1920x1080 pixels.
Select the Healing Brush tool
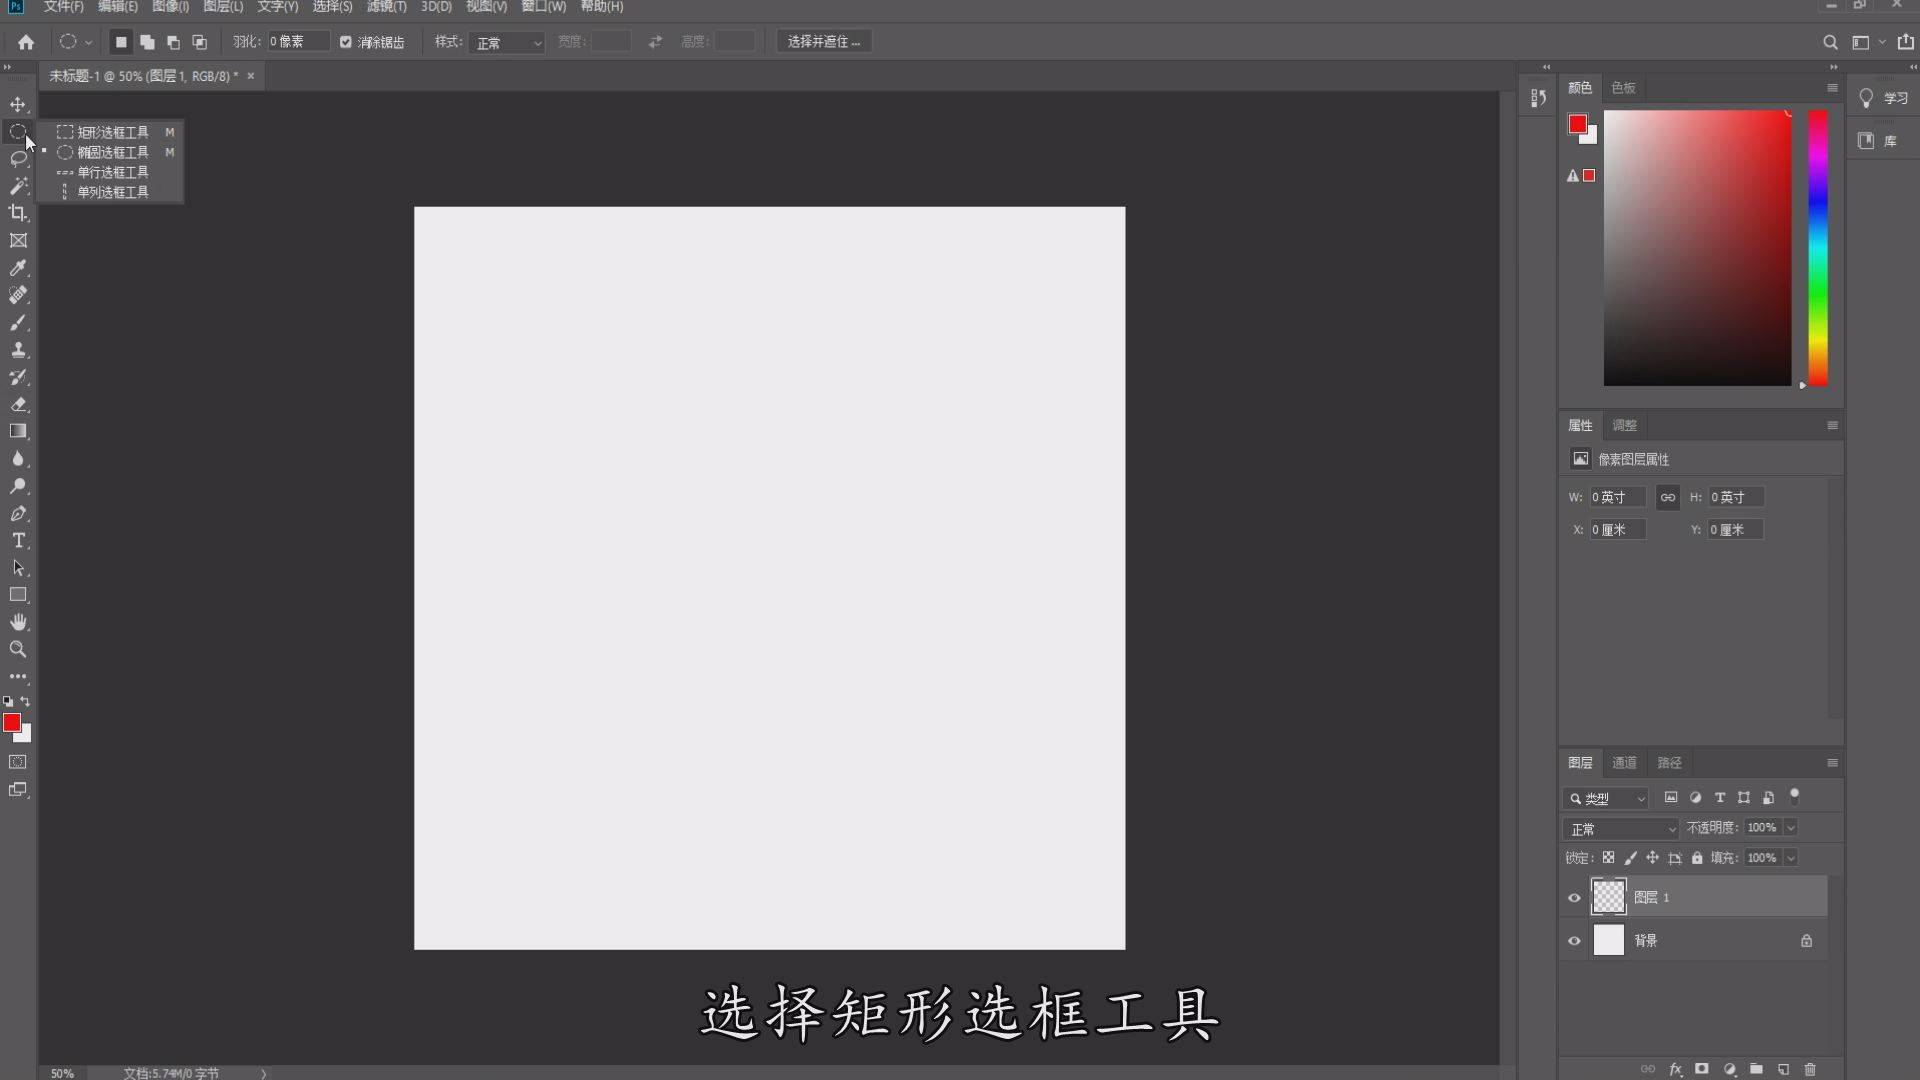(18, 295)
